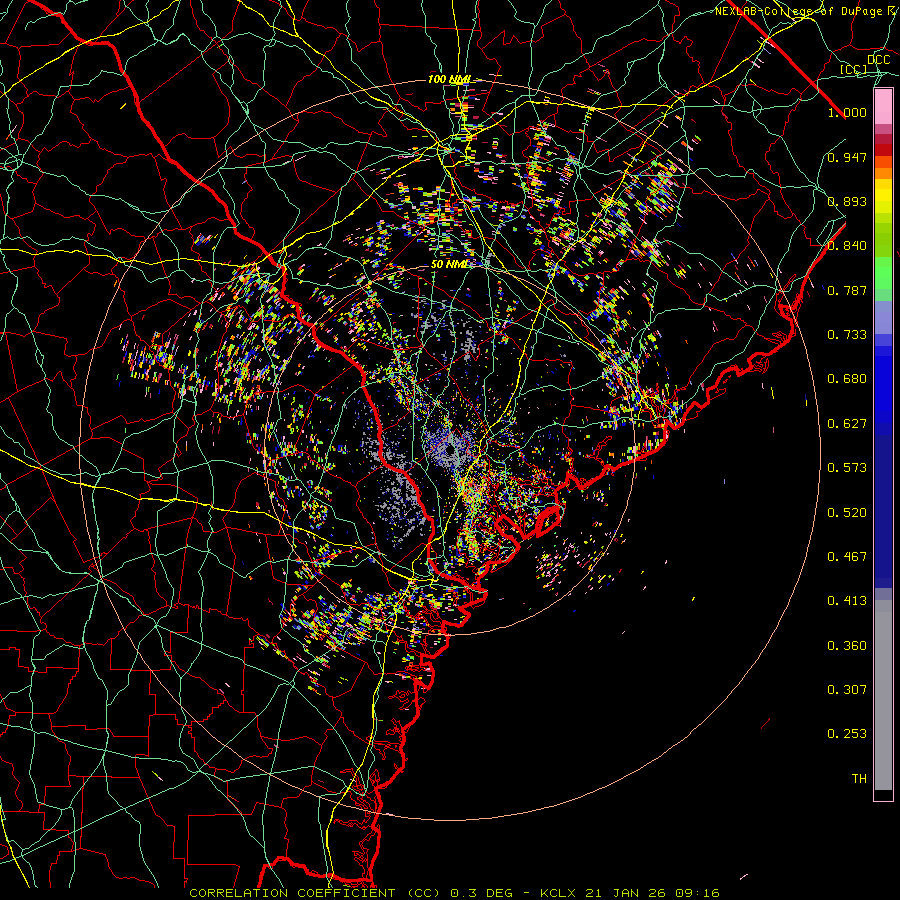Click the 0.787 legend value

pyautogui.click(x=847, y=290)
